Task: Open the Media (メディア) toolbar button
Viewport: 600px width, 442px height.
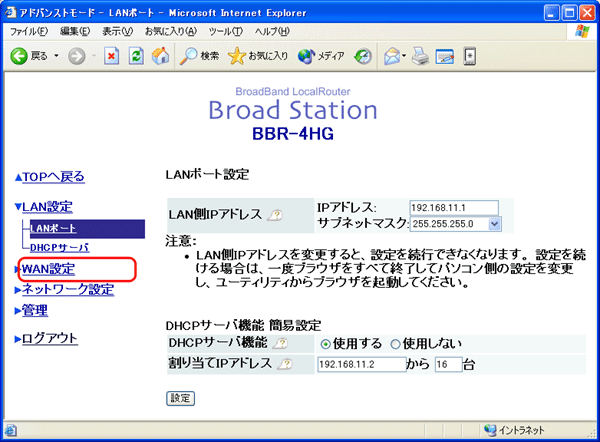Action: [x=321, y=56]
